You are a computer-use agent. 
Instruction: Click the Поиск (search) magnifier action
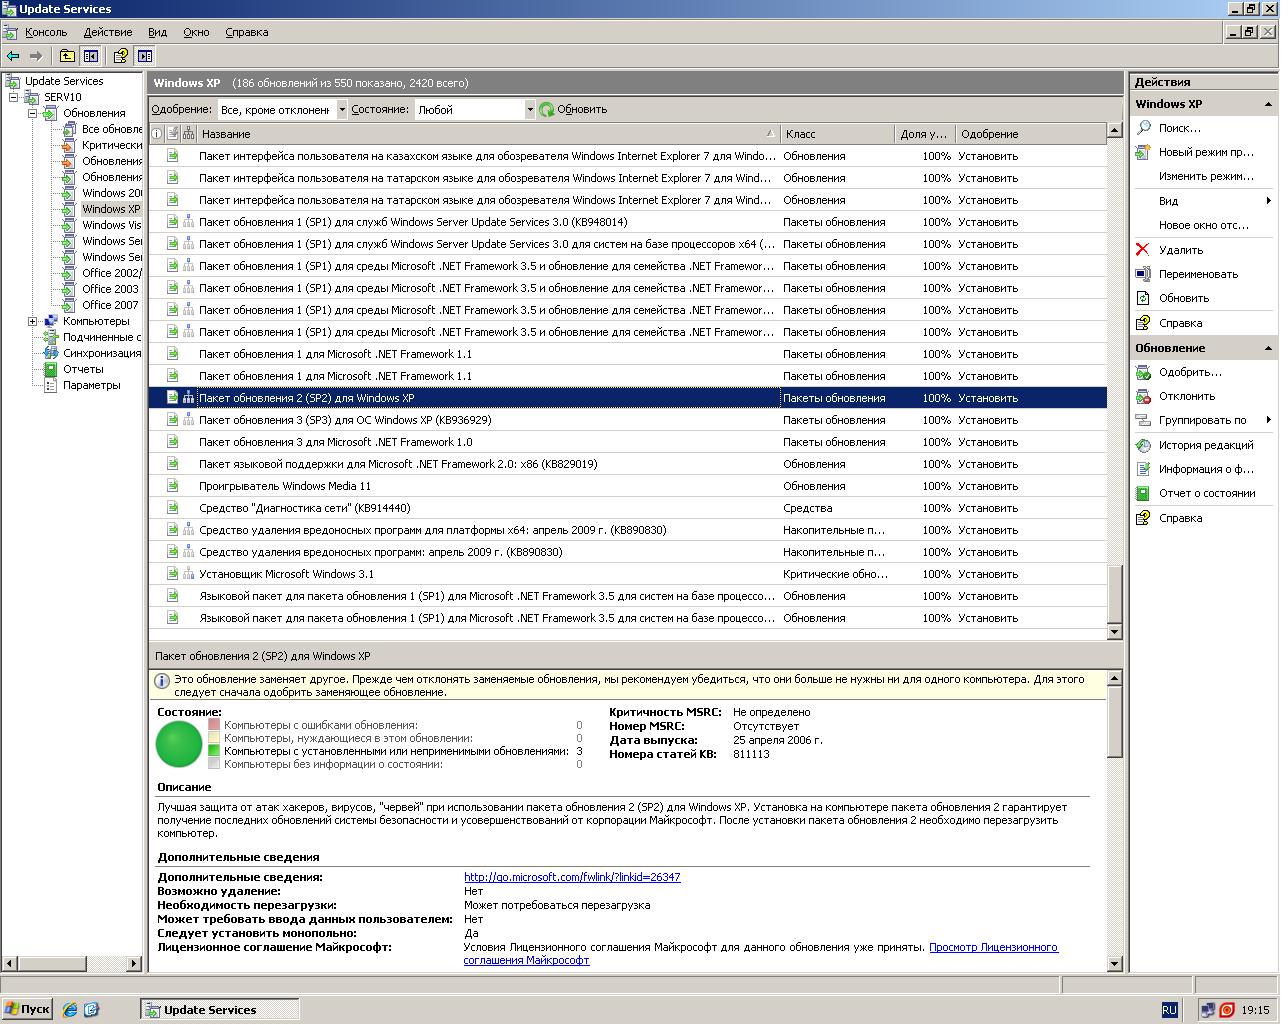click(x=1179, y=128)
